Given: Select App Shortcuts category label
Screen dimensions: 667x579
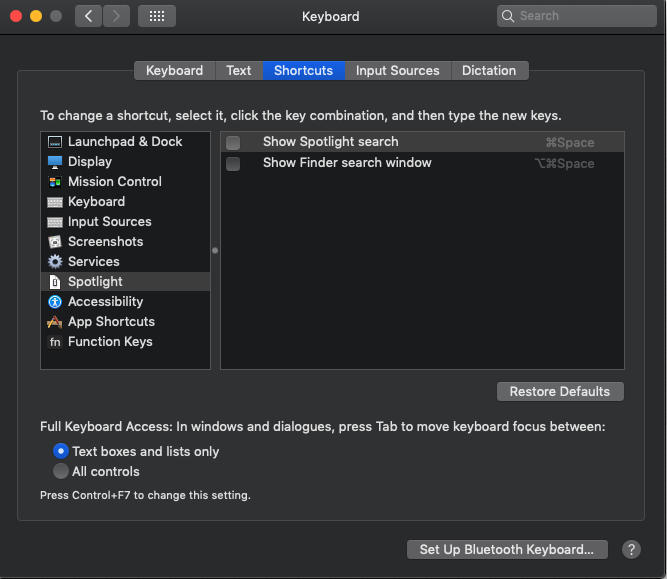Looking at the screenshot, I should (x=111, y=322).
